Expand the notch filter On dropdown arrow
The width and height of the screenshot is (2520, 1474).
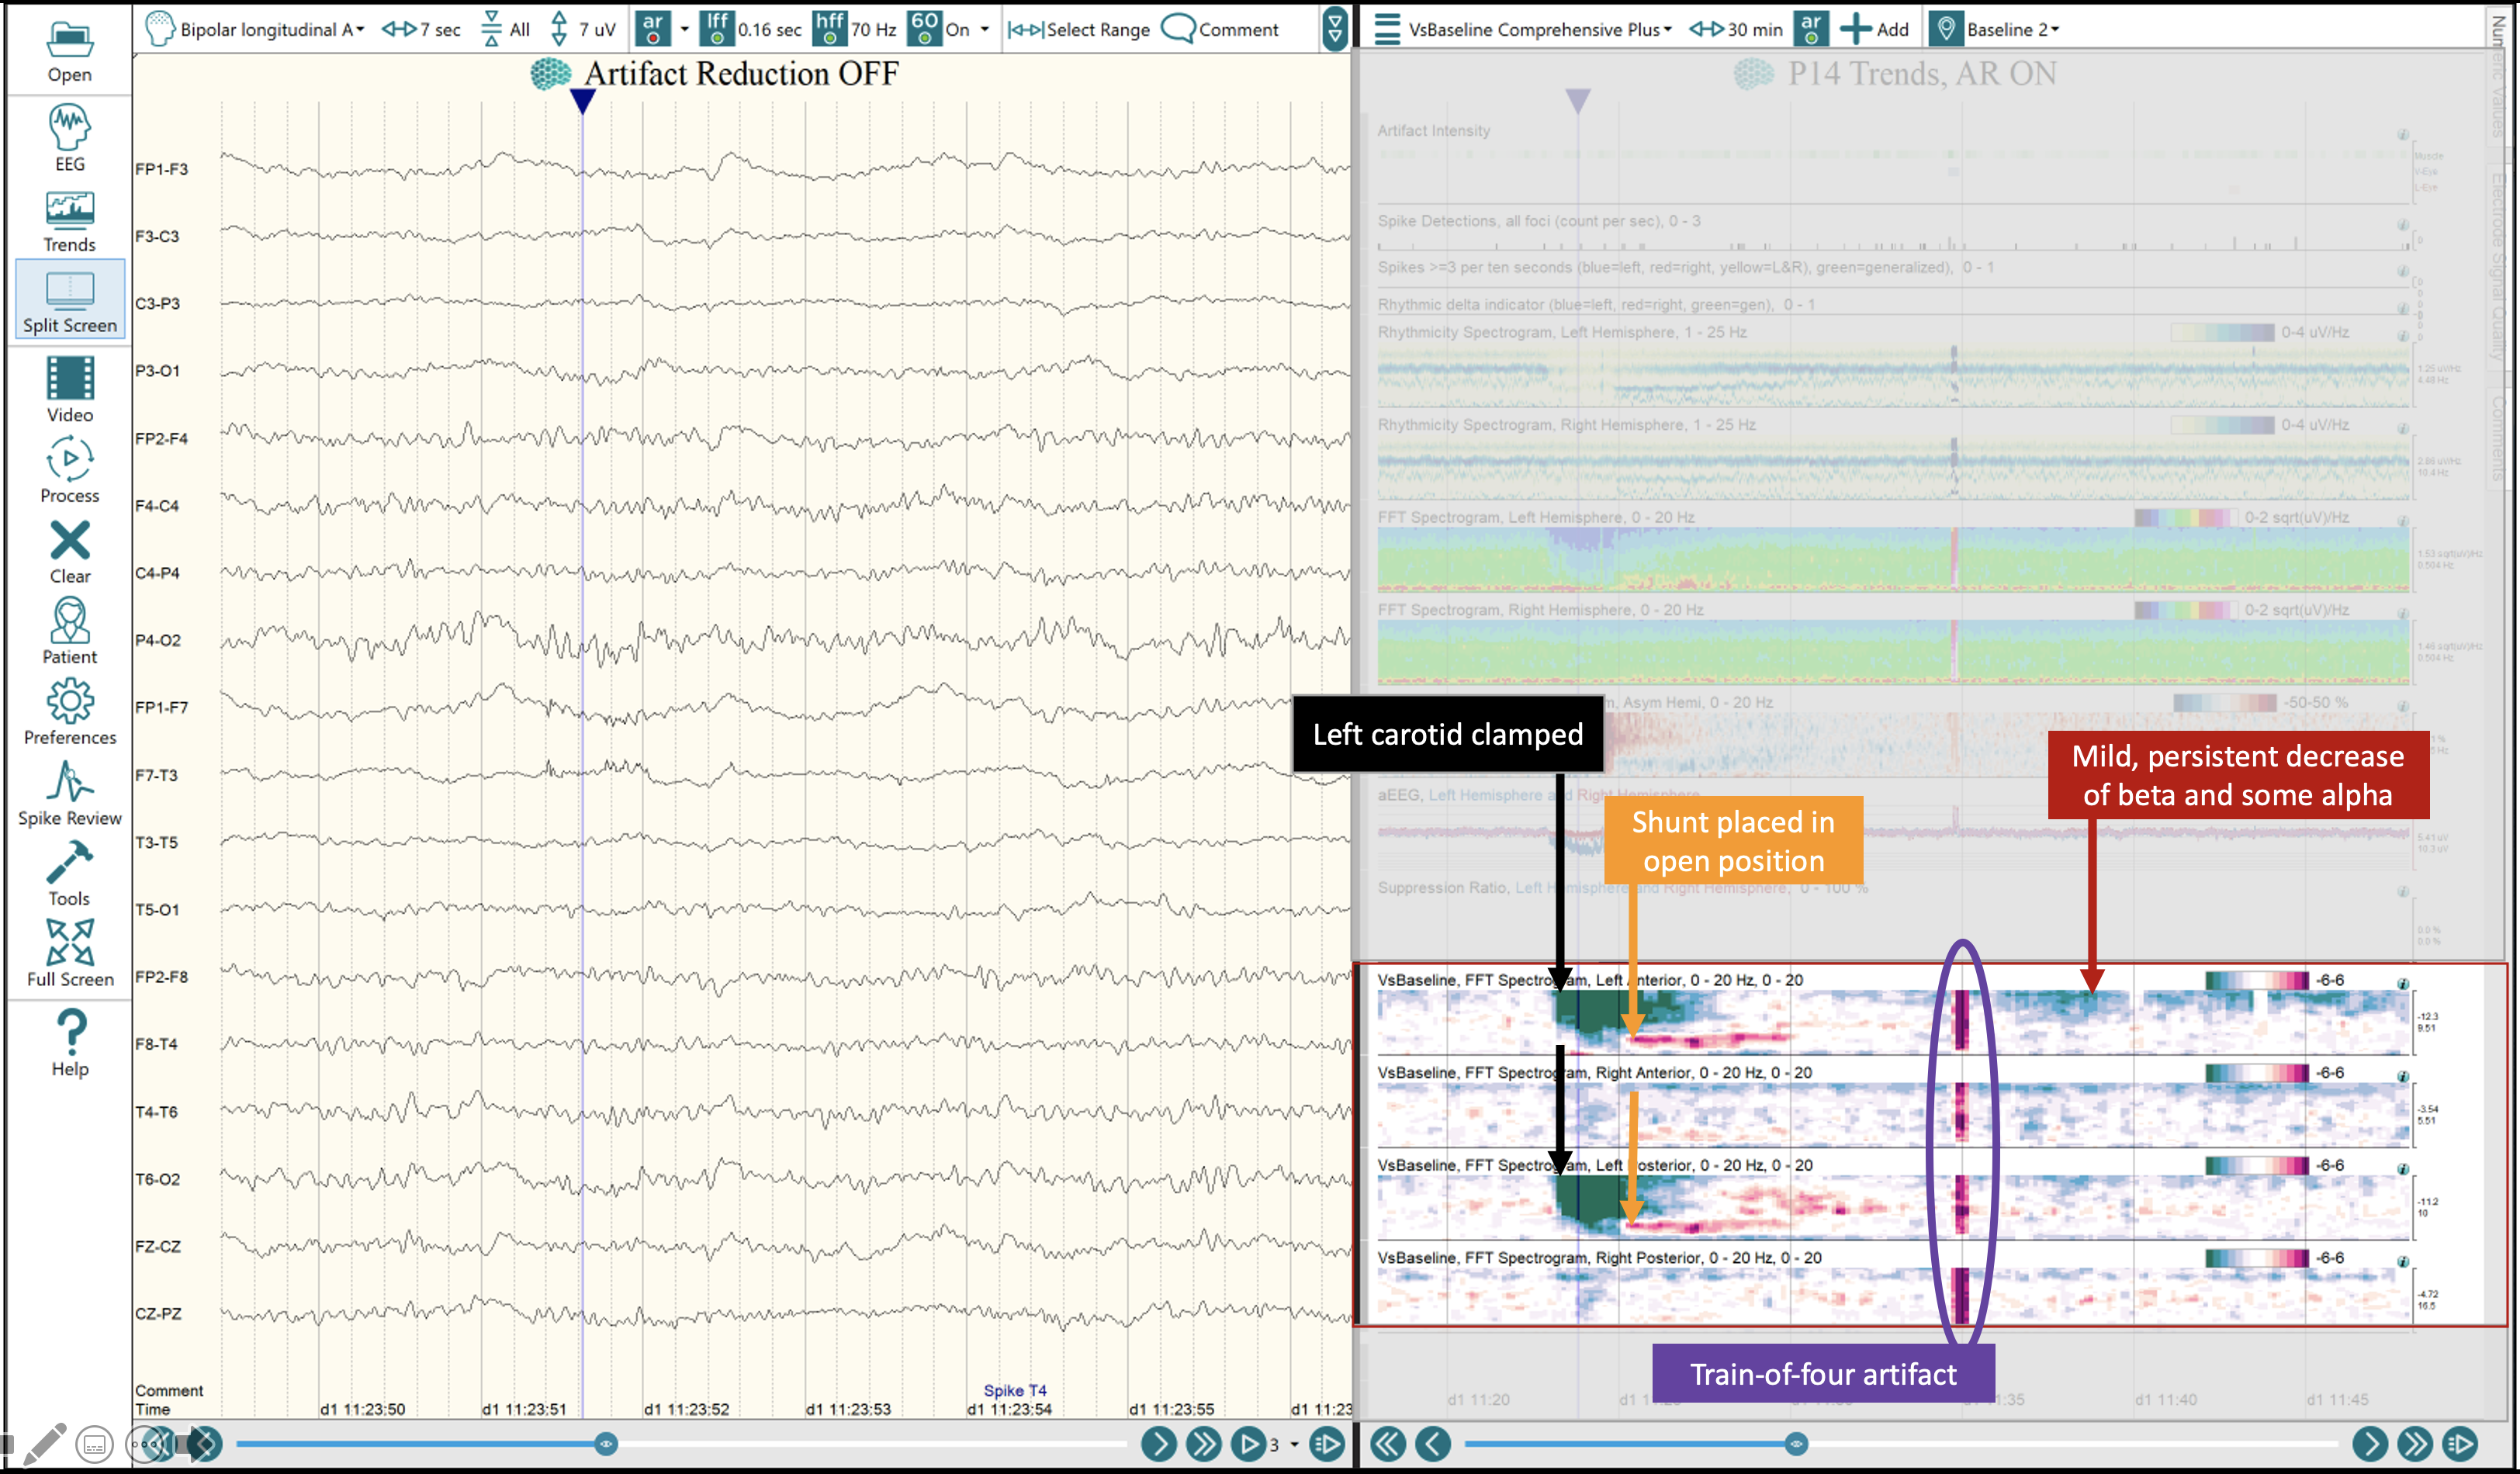click(x=985, y=29)
